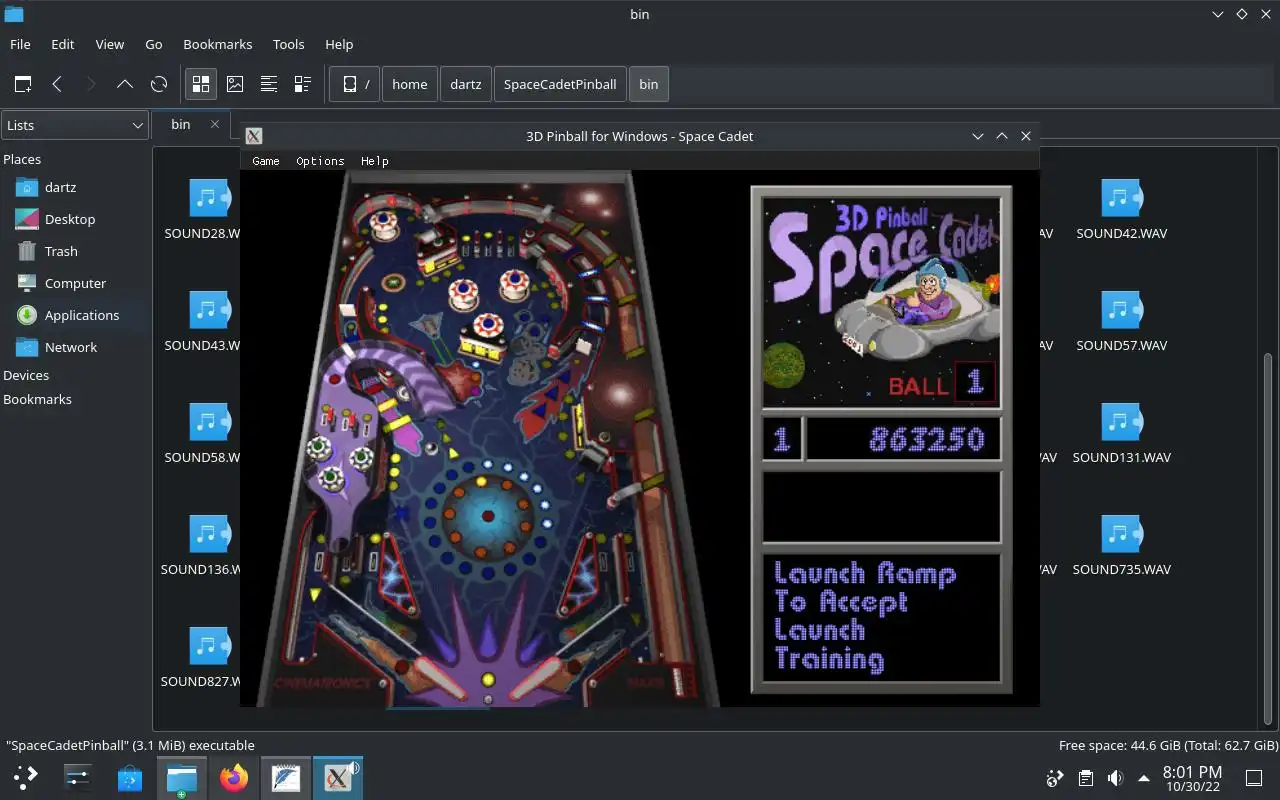
Task: Open the Bookmarks menu
Action: click(x=218, y=44)
